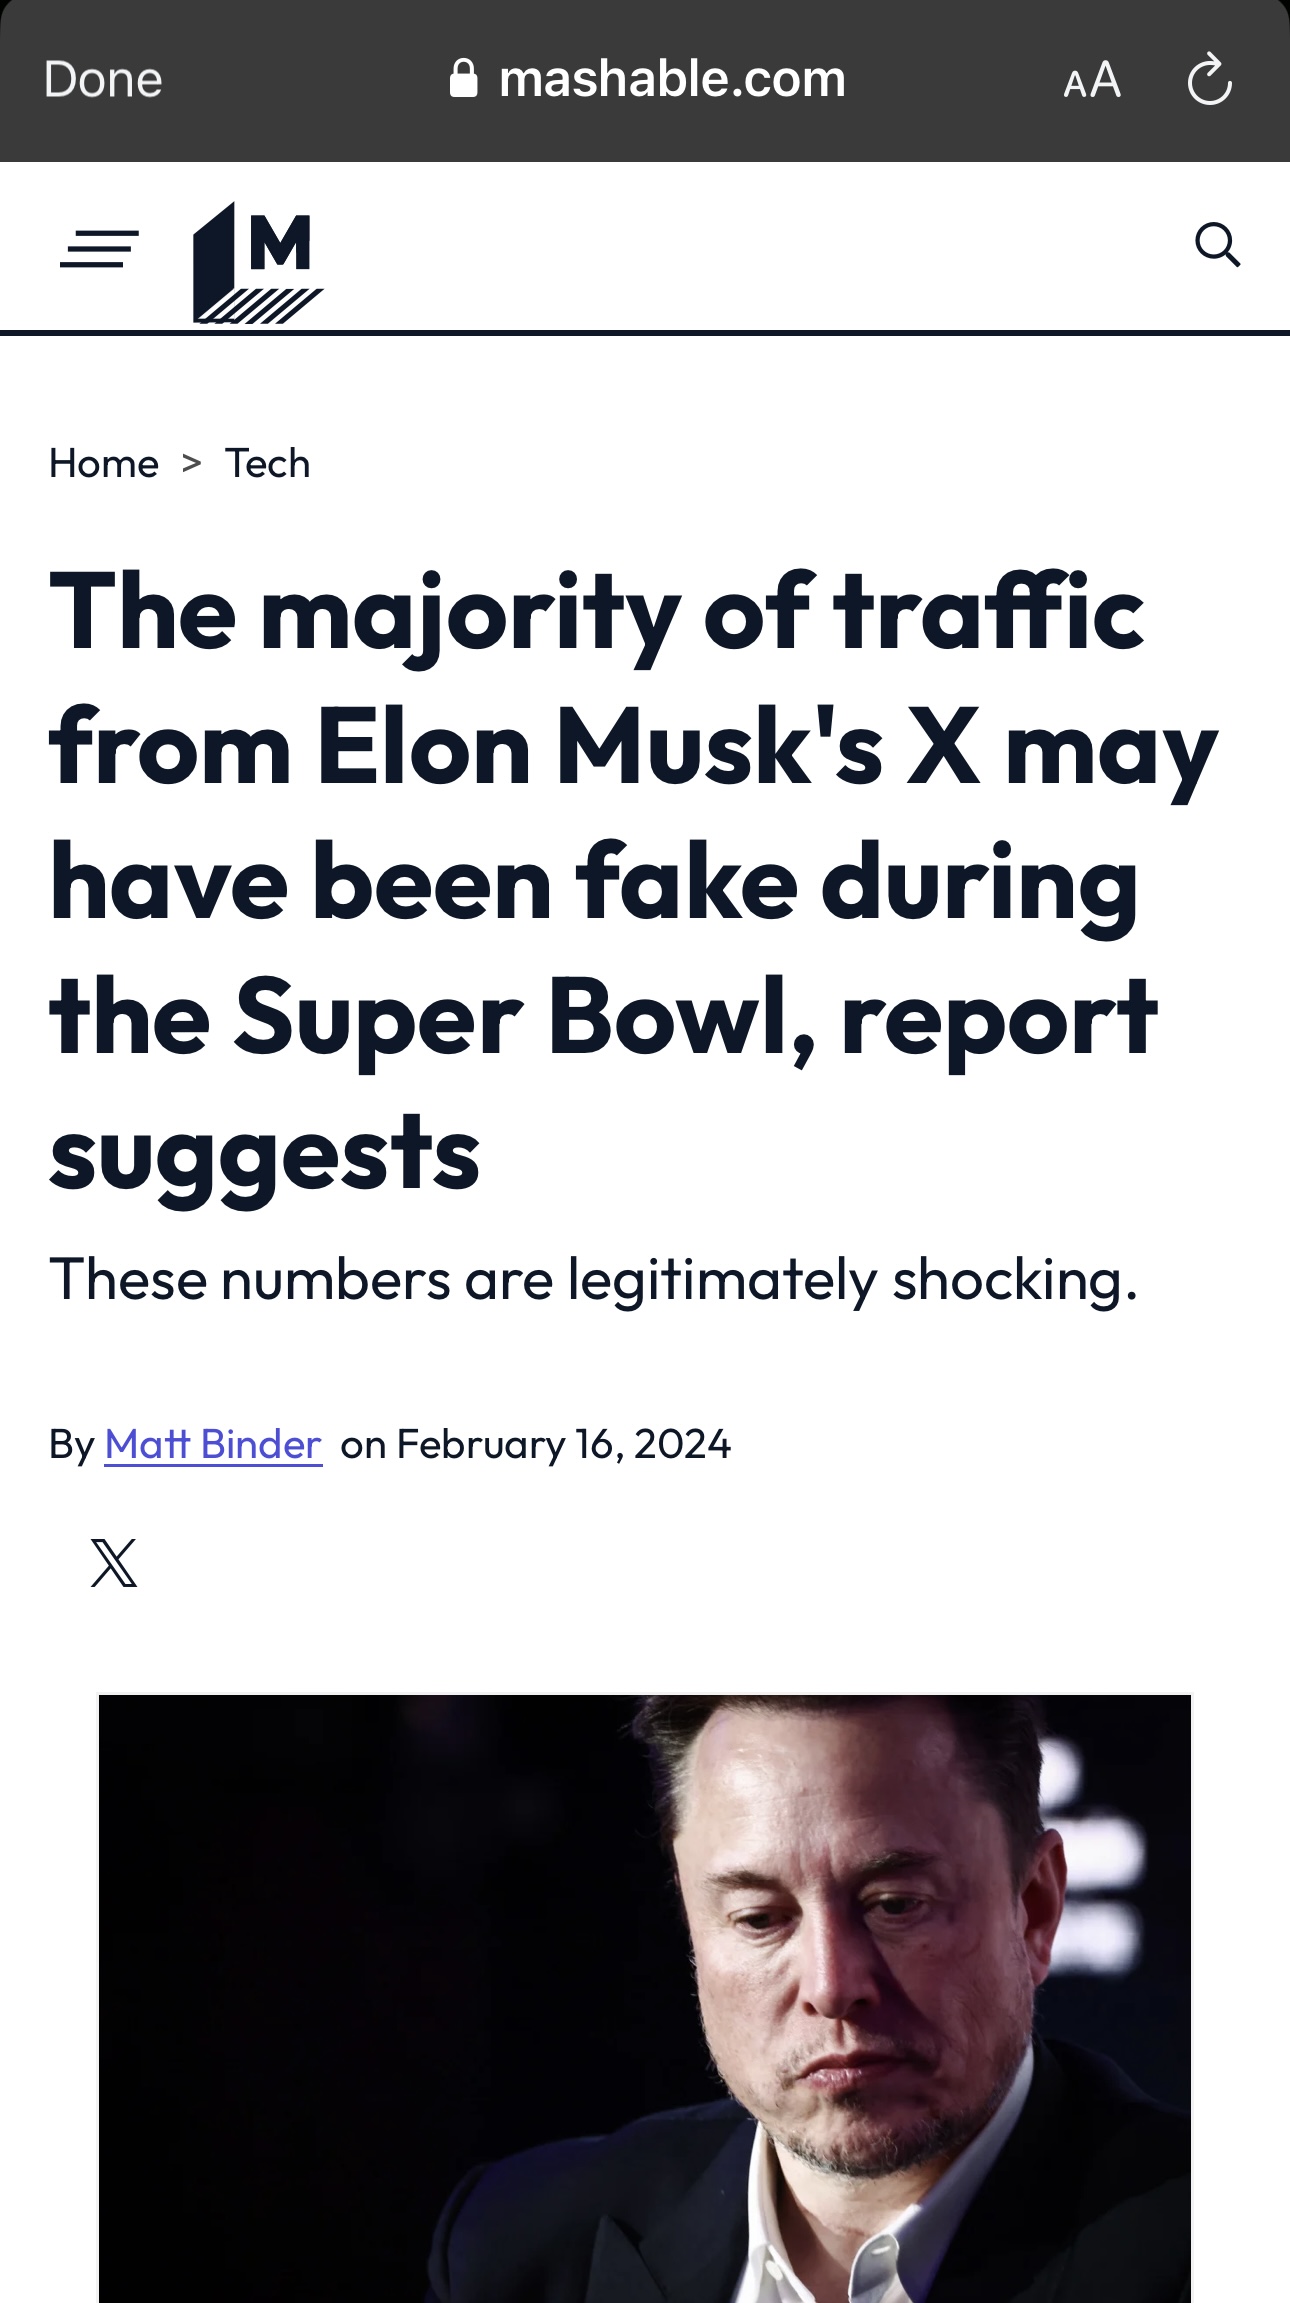Viewport: 1290px width, 2303px height.
Task: Go to Home breadcrumb
Action: (x=104, y=464)
